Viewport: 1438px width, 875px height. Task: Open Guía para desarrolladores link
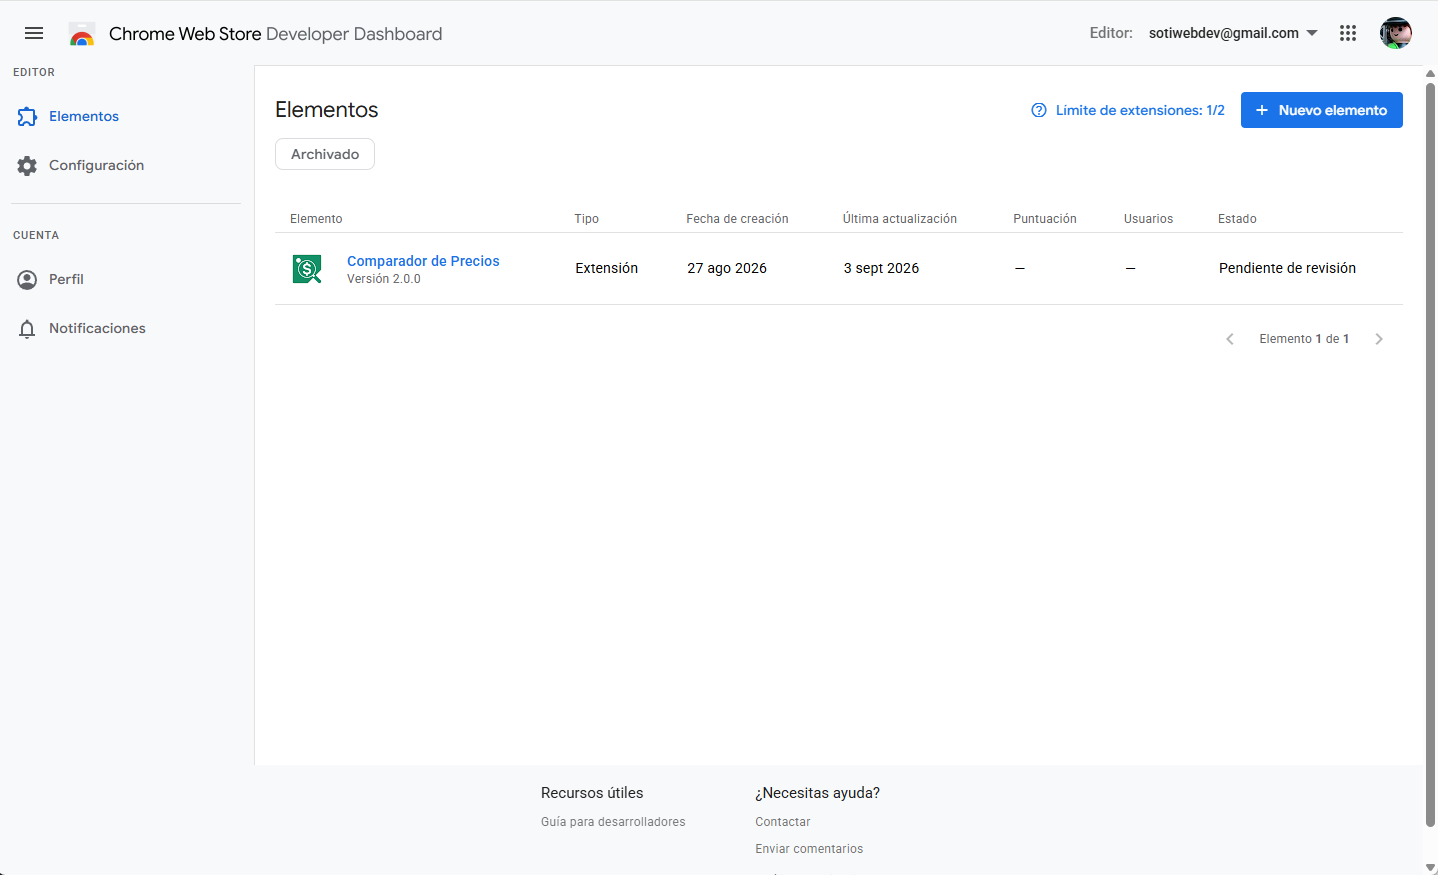613,822
